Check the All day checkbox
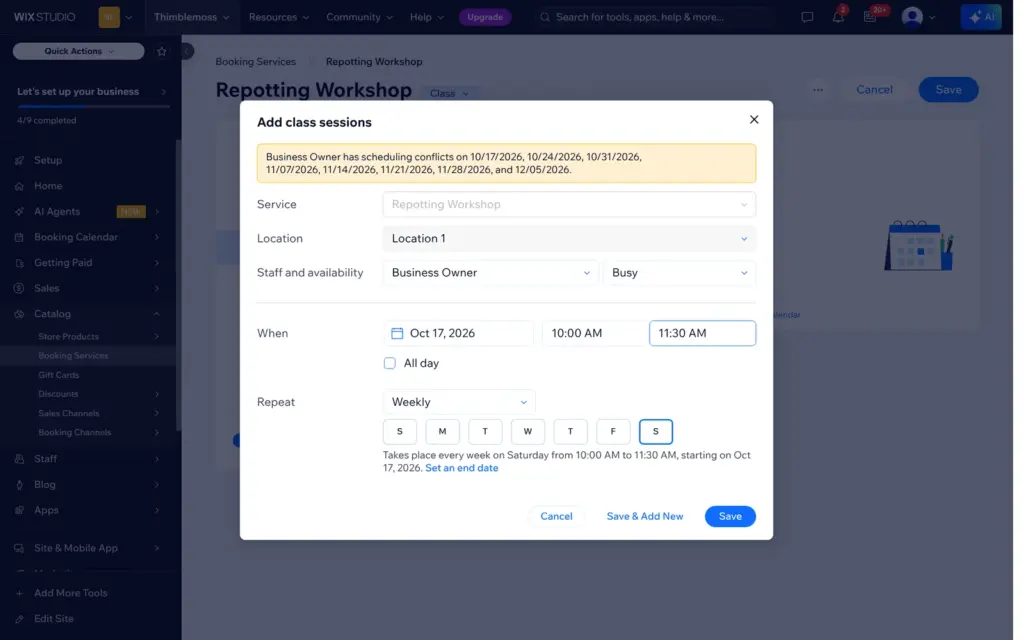1024x640 pixels. pos(390,363)
